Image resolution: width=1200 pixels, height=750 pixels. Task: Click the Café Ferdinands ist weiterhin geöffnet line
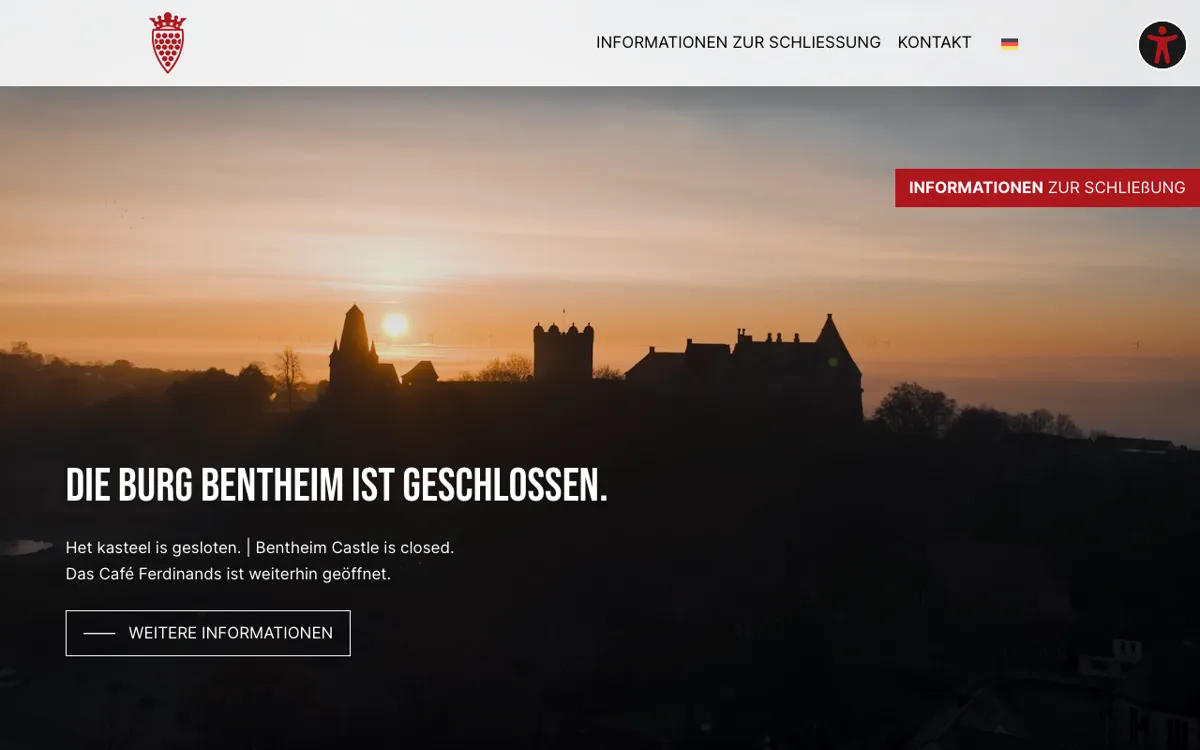coord(228,574)
